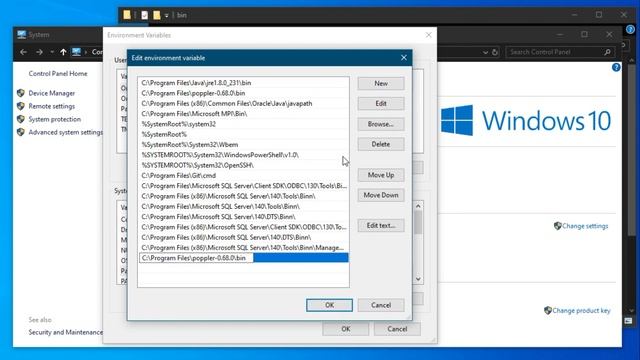This screenshot has height=360, width=640.
Task: Move the selected entry down
Action: point(381,195)
